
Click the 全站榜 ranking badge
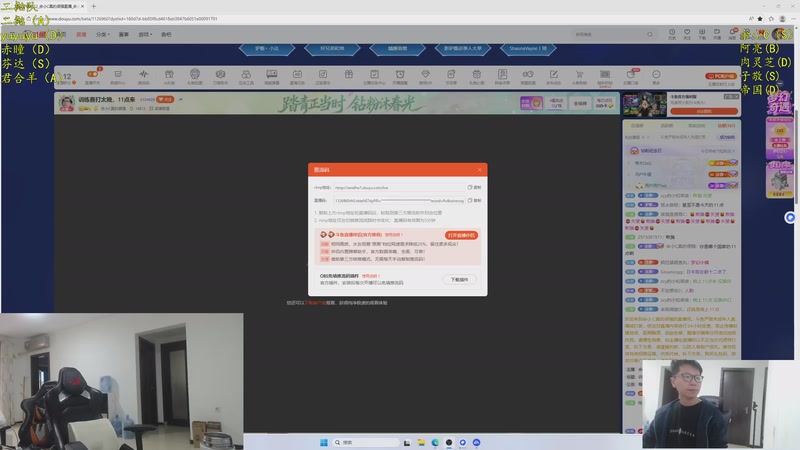[580, 103]
